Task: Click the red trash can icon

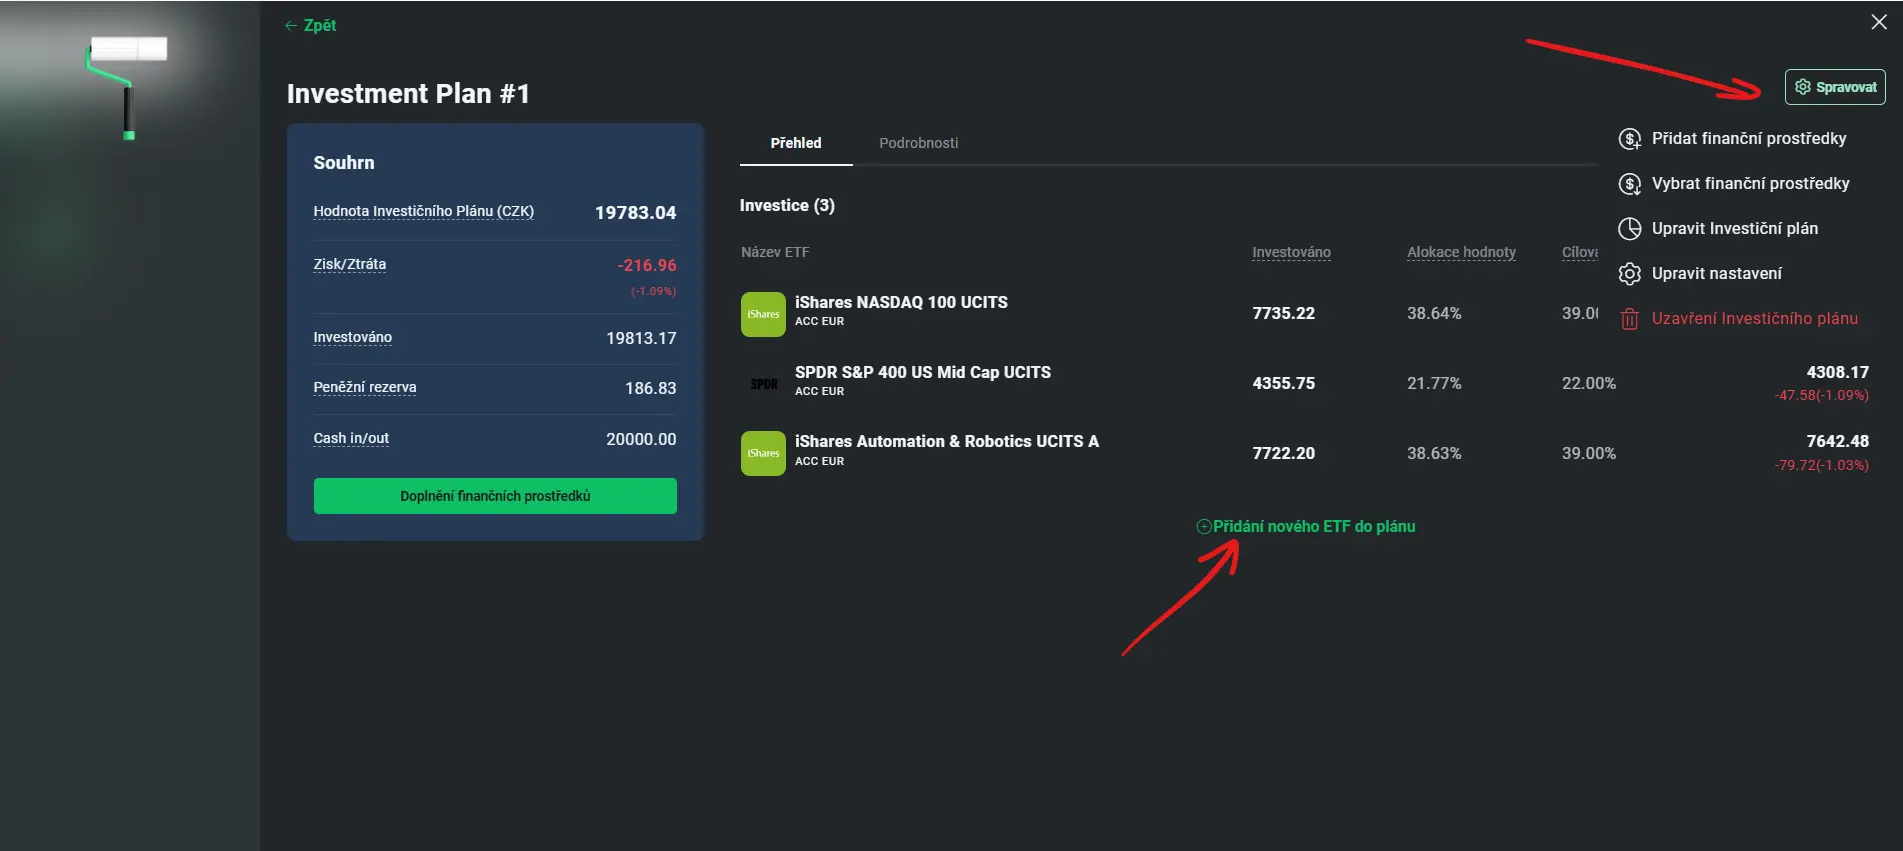Action: (x=1630, y=319)
